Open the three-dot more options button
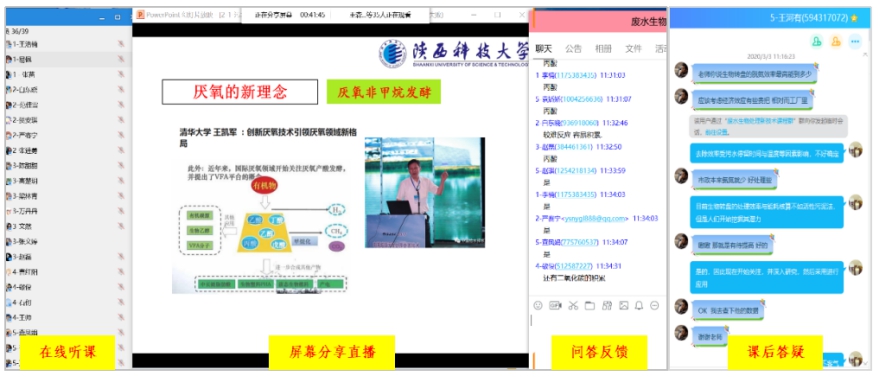880x377 pixels. (x=855, y=41)
